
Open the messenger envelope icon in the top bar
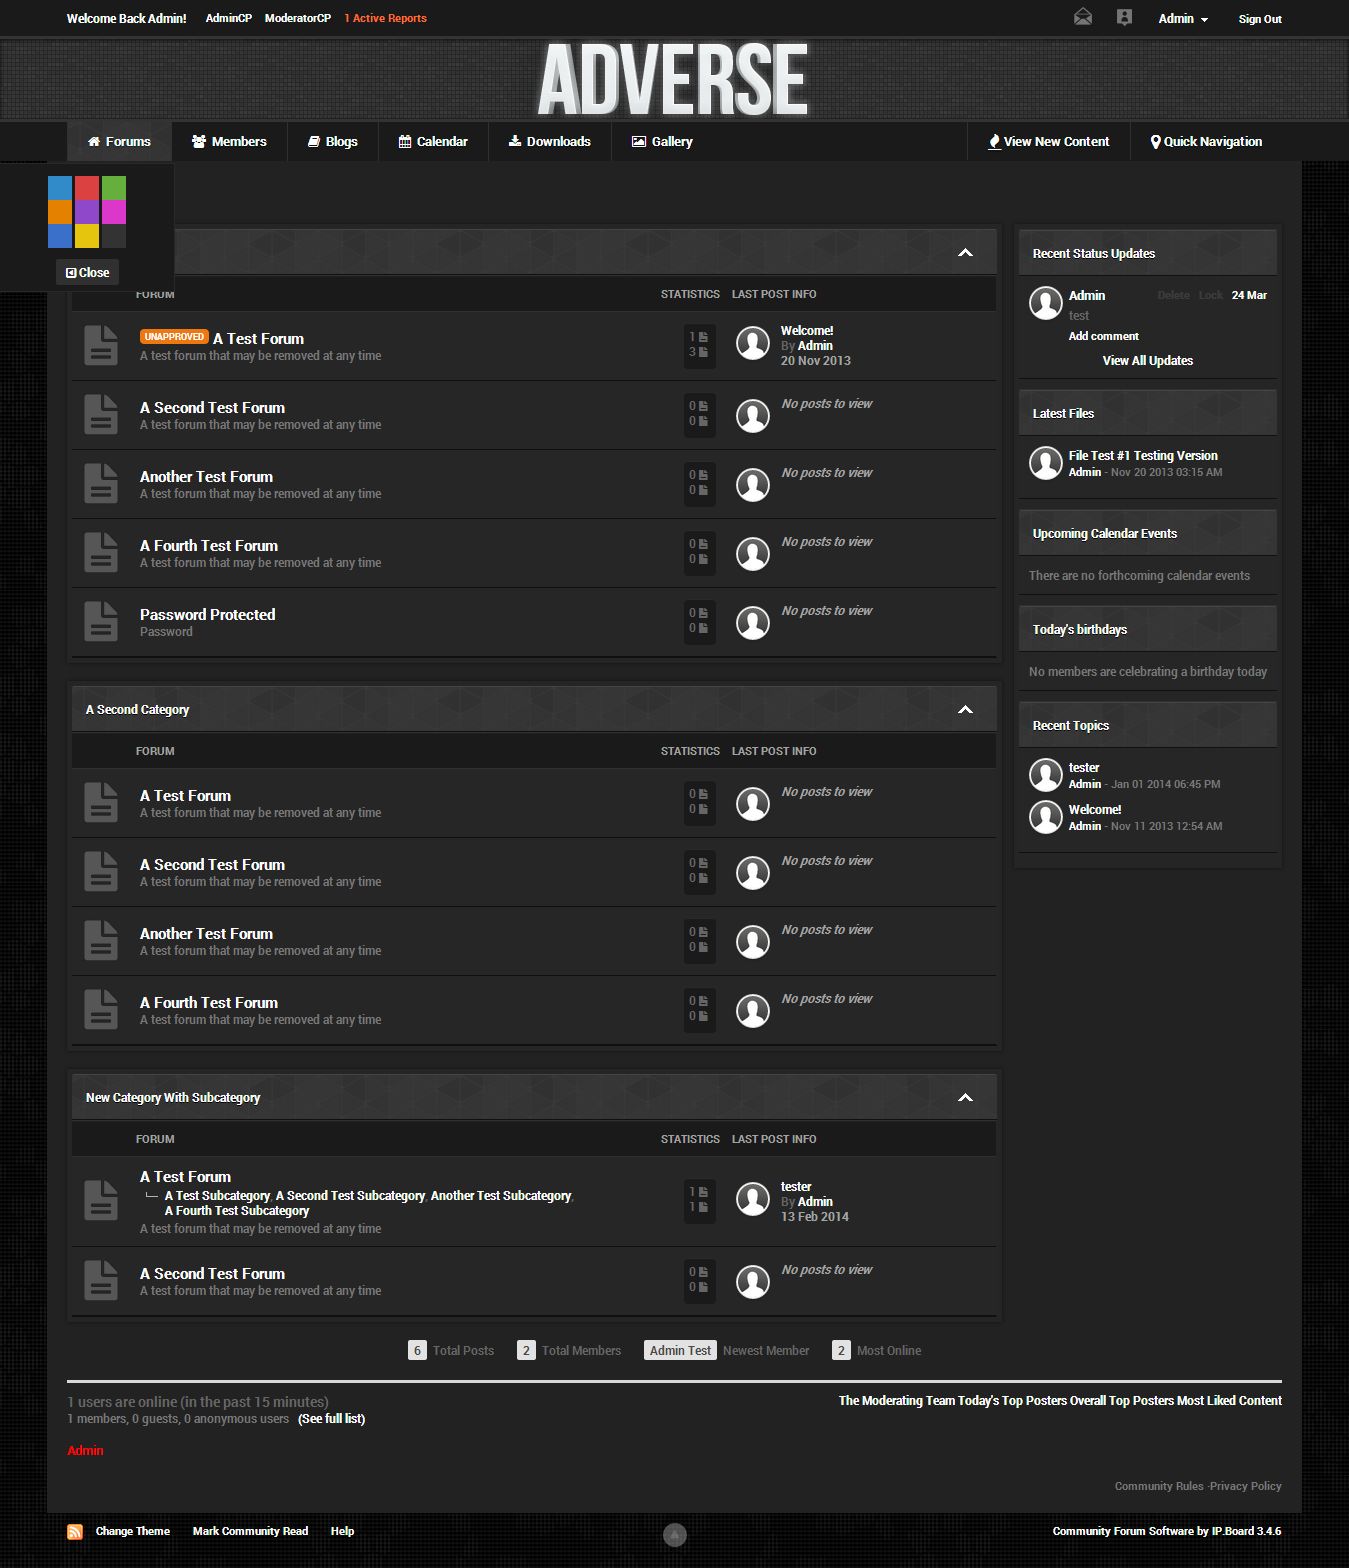pos(1083,17)
